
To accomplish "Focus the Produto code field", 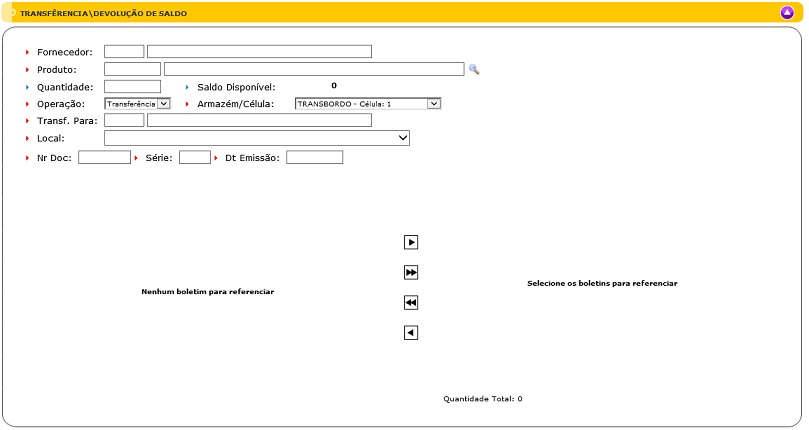I will (132, 69).
